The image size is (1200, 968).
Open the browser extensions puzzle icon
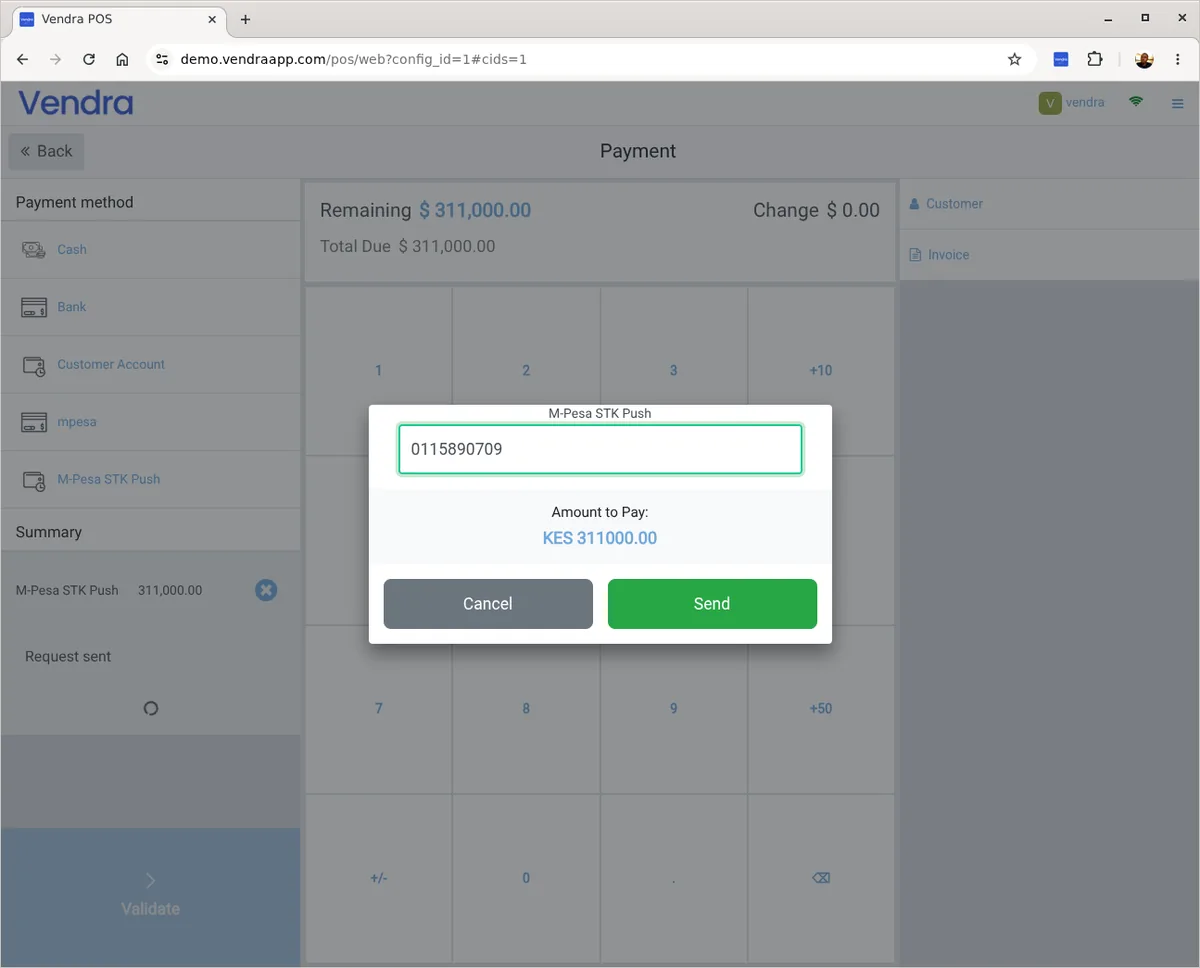click(x=1095, y=59)
